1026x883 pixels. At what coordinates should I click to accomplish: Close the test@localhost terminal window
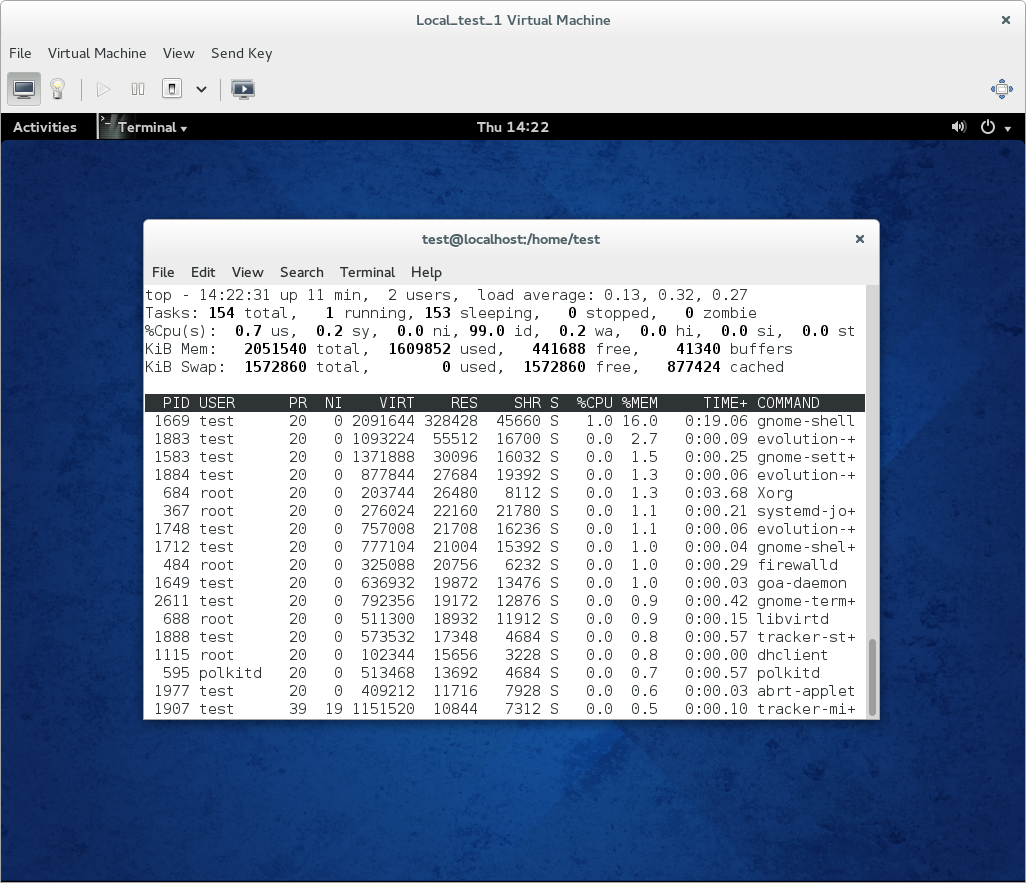coord(860,239)
